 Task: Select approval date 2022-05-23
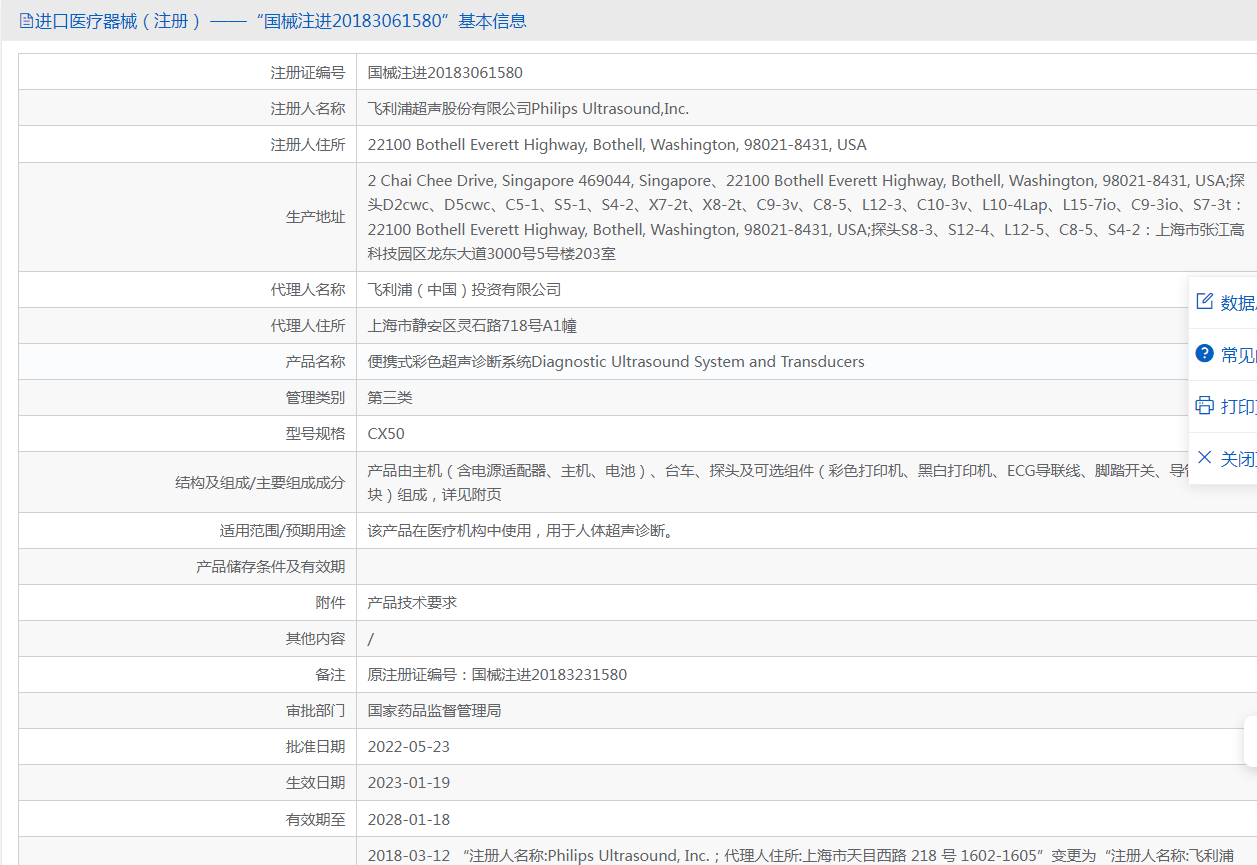point(409,747)
